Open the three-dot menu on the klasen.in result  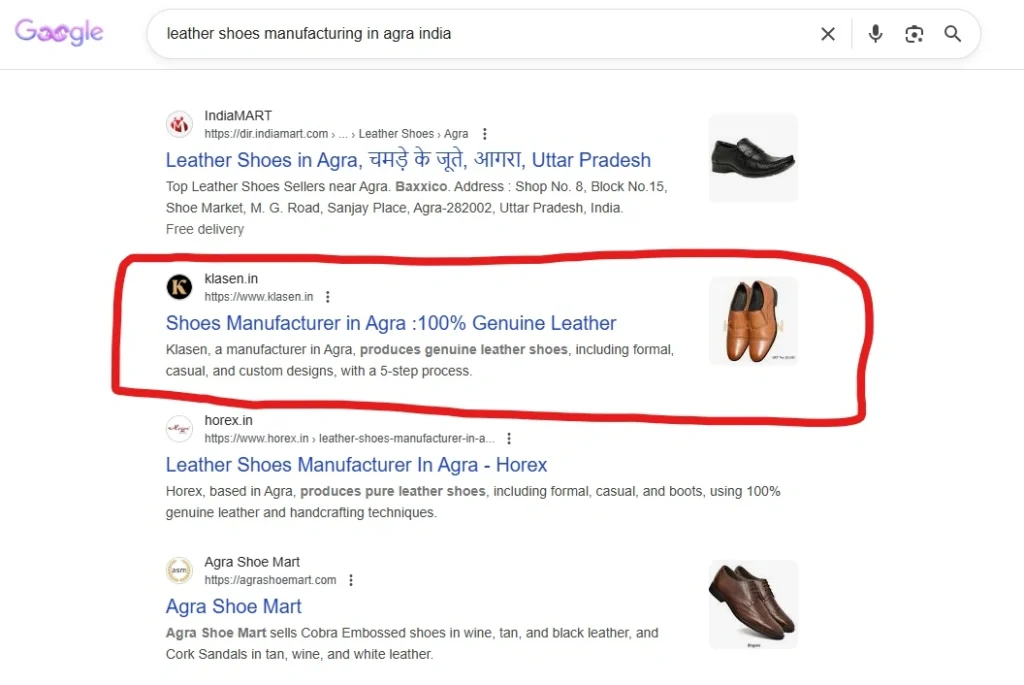[x=327, y=296]
